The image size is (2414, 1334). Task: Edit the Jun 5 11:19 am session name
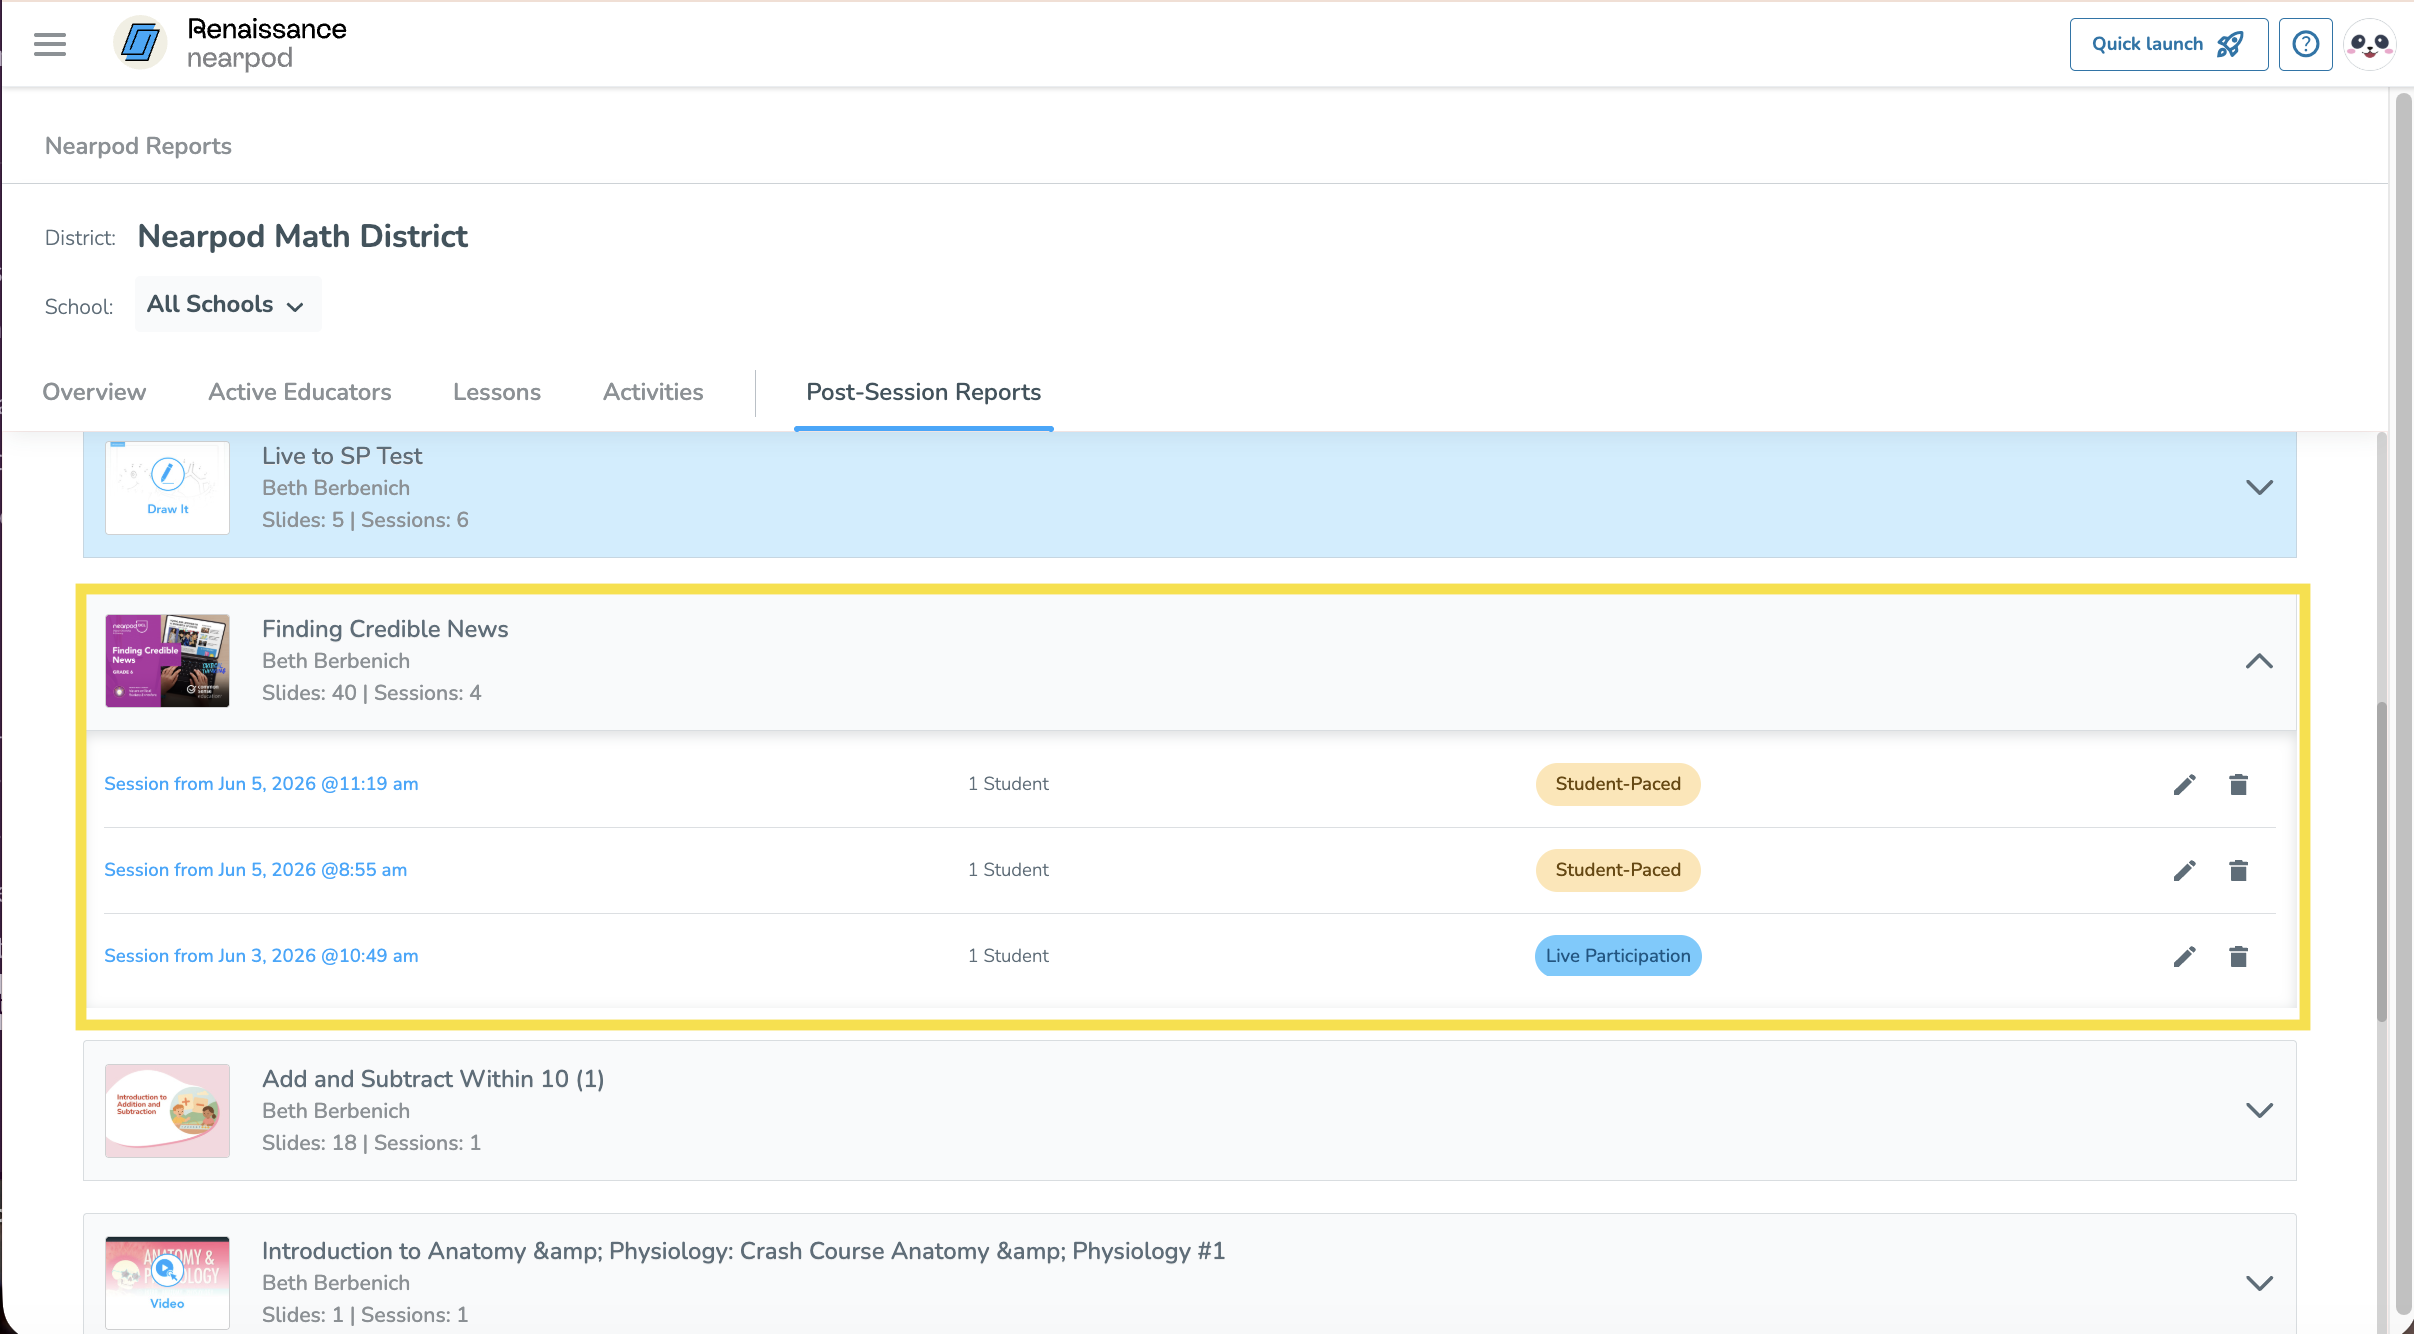tap(2184, 785)
